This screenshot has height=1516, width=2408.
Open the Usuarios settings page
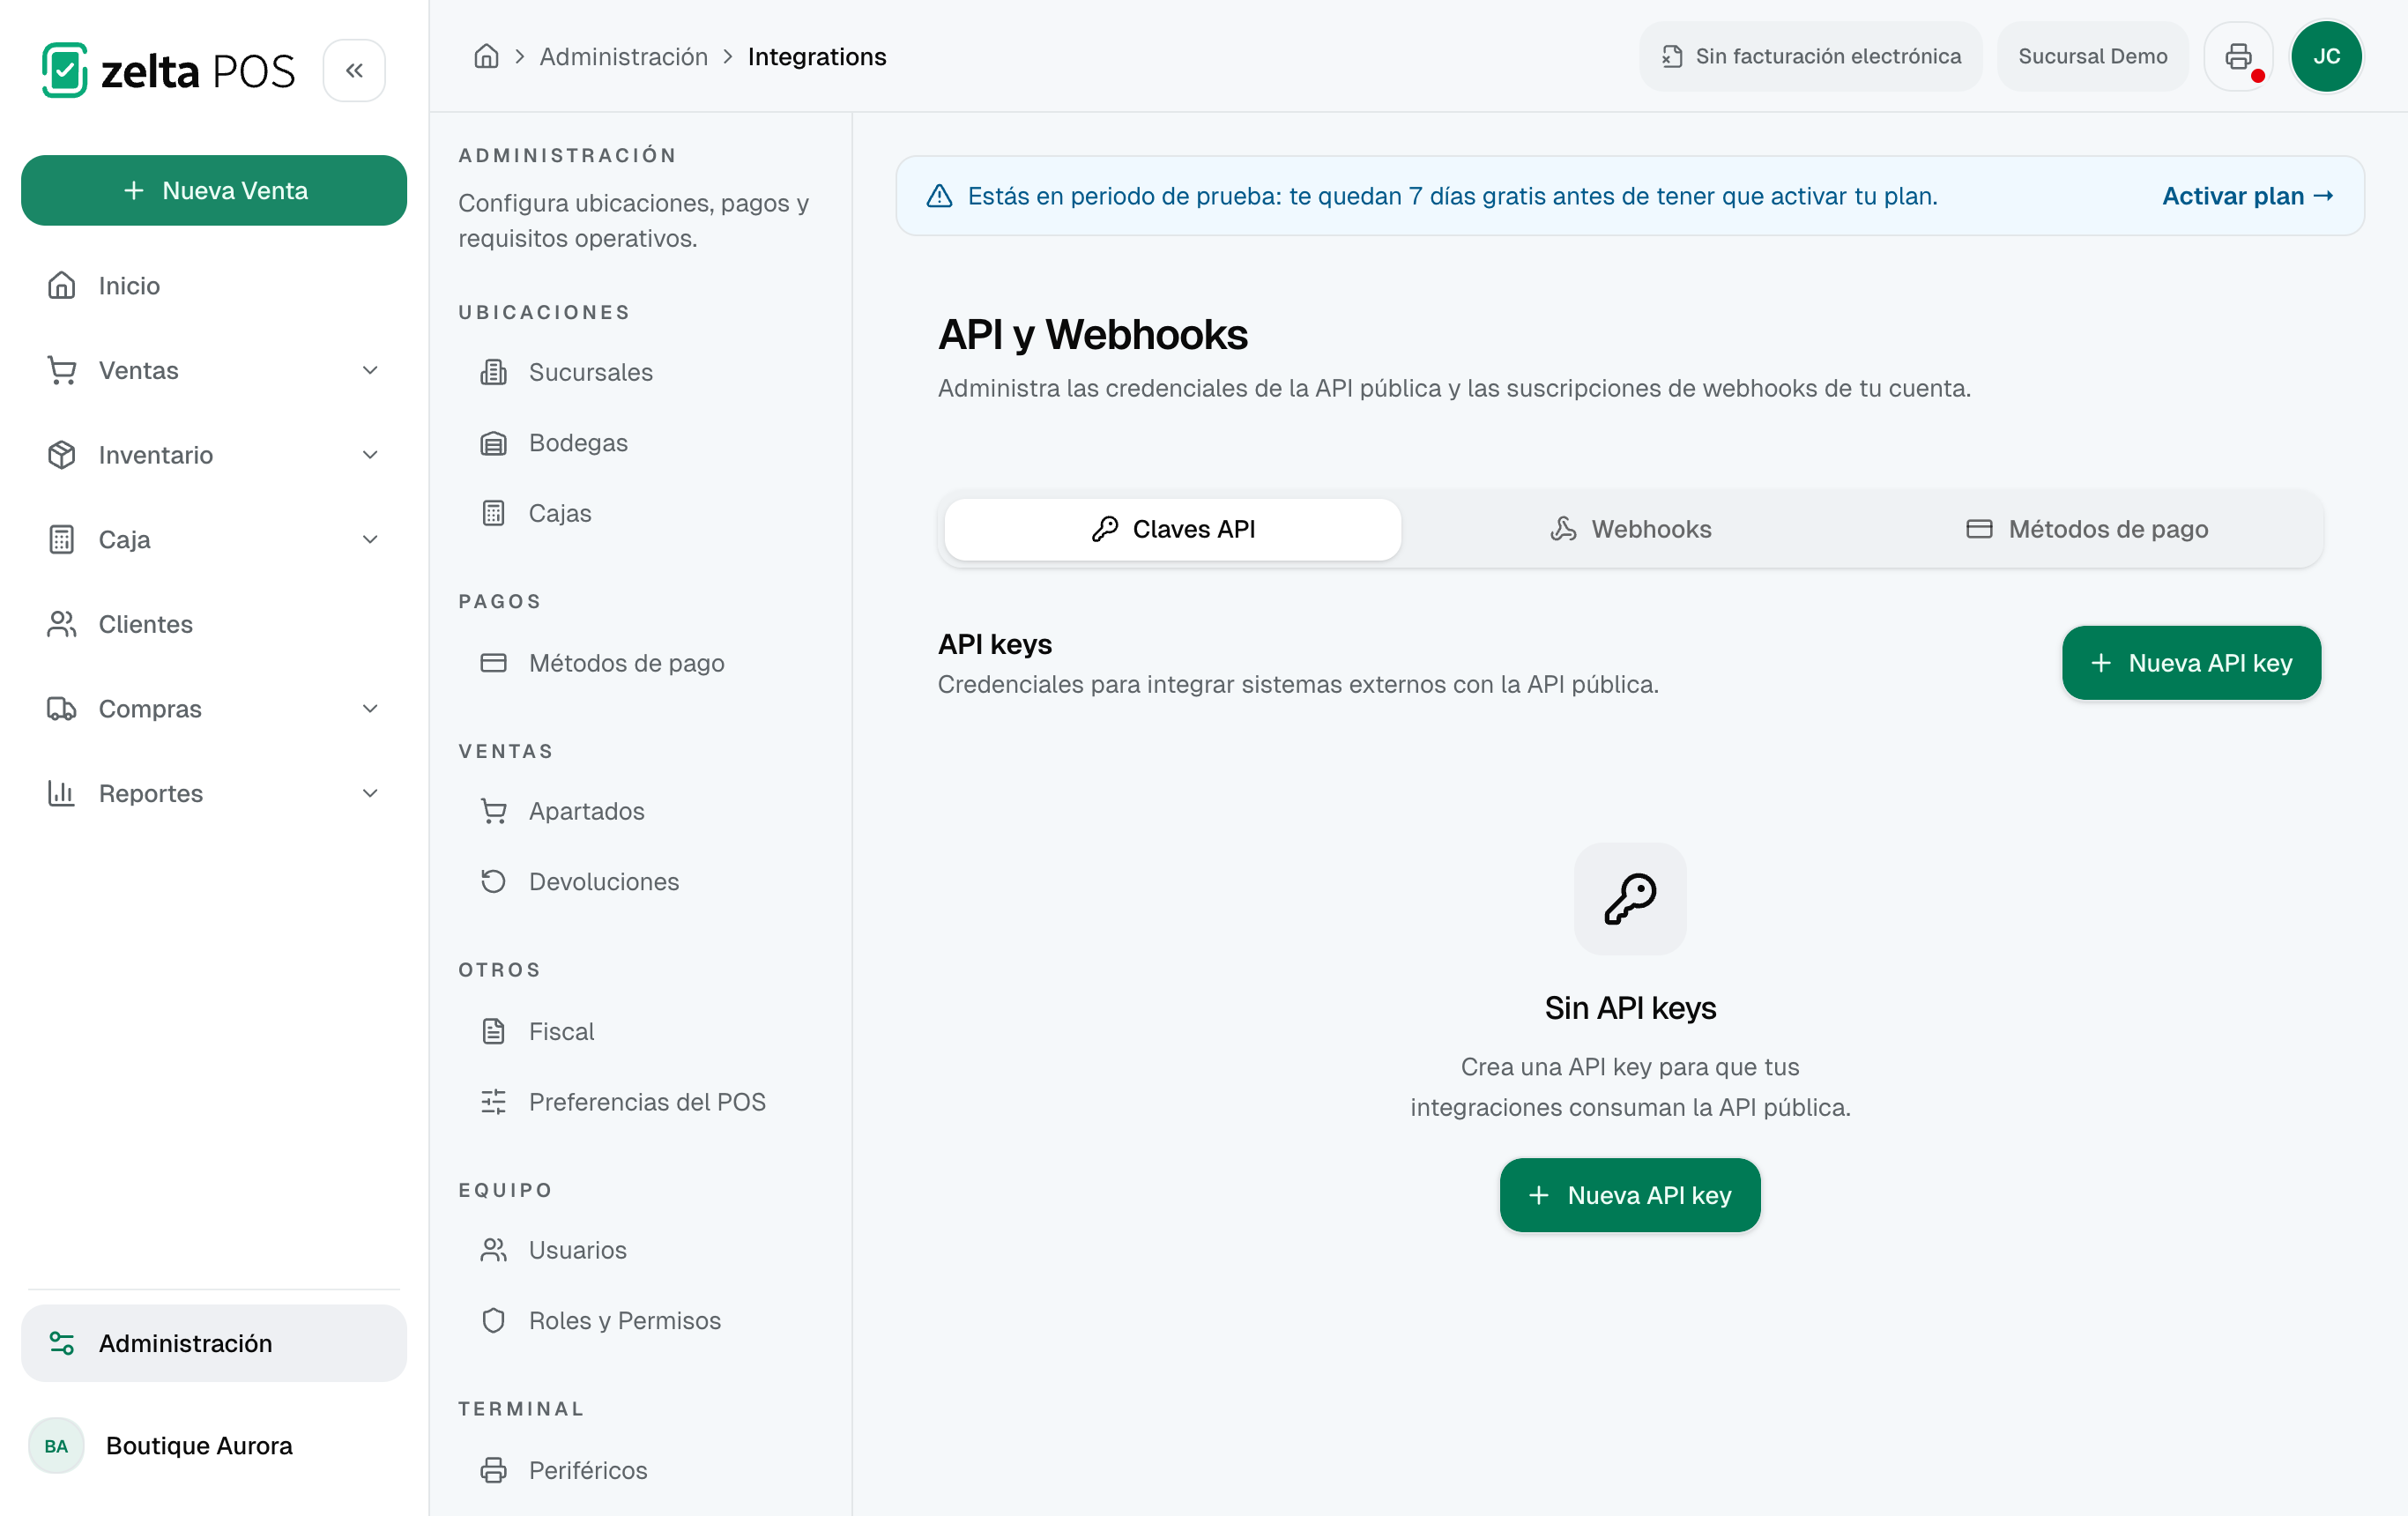point(640,1250)
